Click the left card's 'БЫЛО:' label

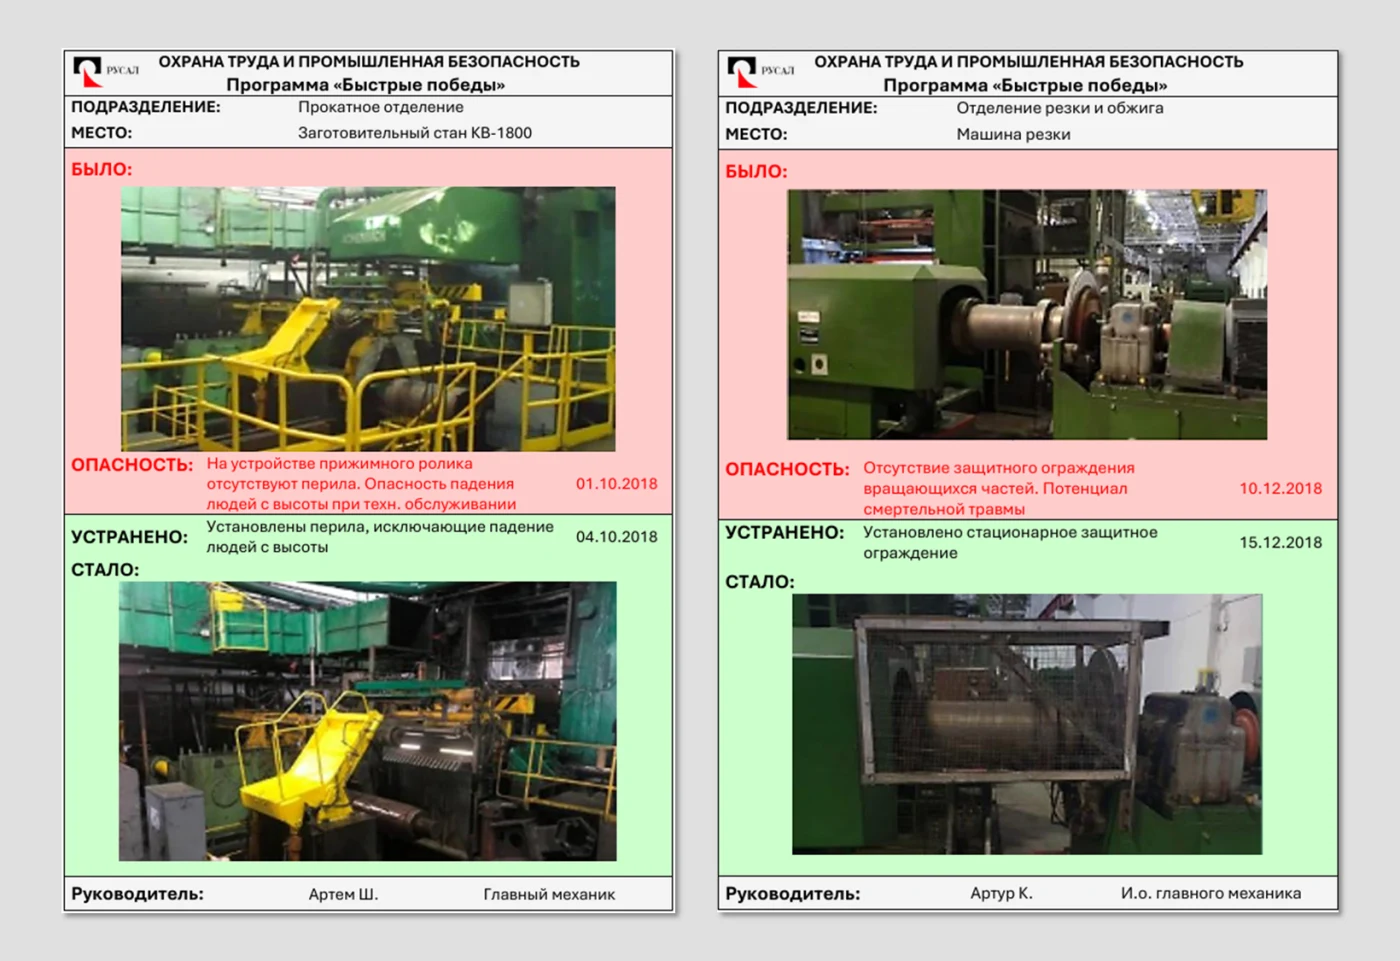coord(101,170)
